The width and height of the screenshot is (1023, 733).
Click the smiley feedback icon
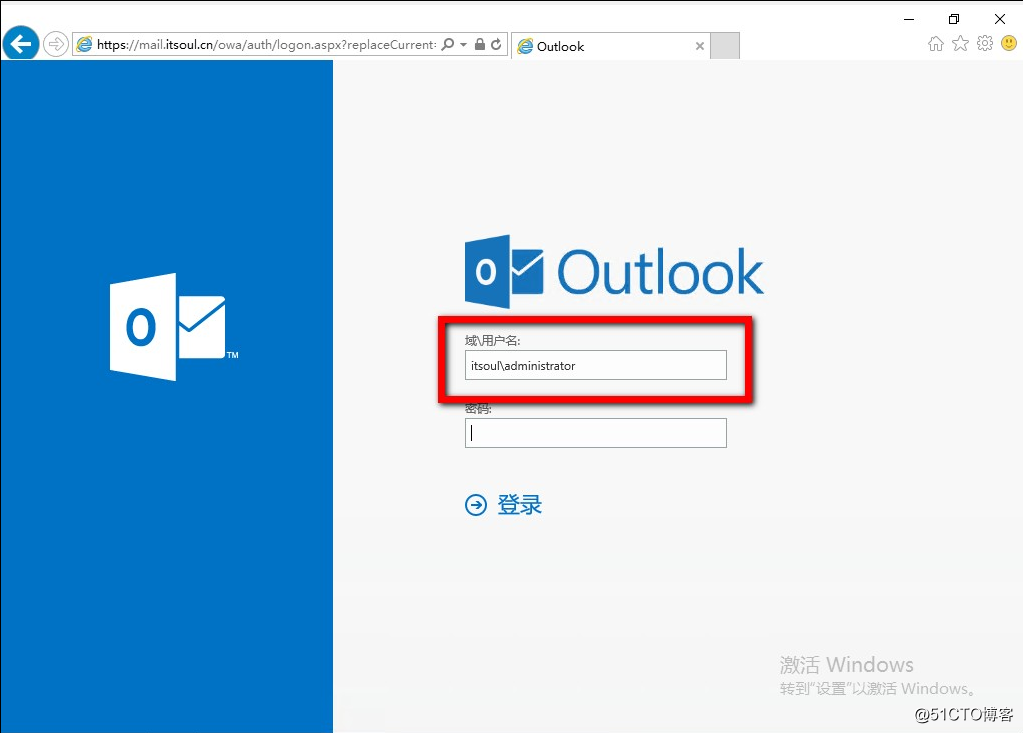coord(1009,44)
